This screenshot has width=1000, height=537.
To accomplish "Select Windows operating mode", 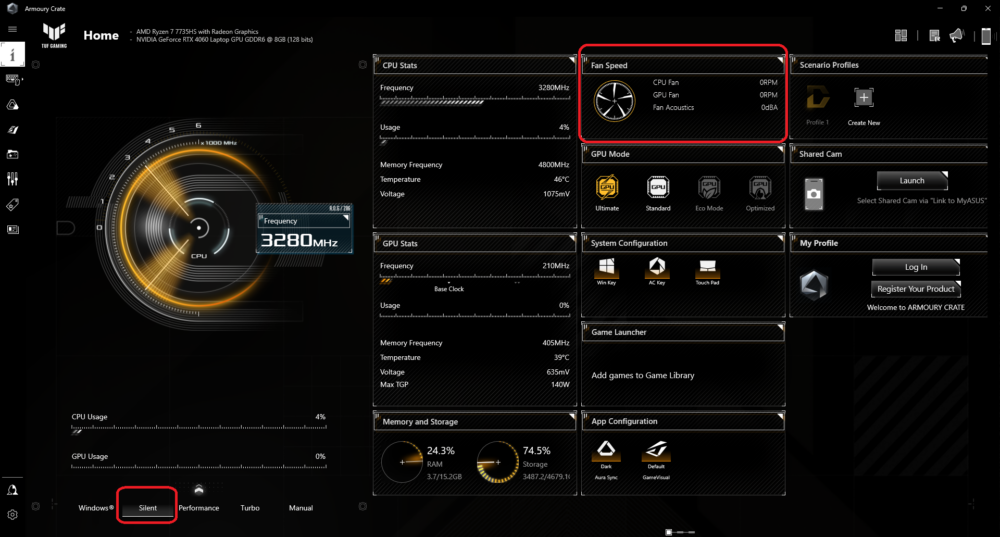I will click(x=96, y=508).
